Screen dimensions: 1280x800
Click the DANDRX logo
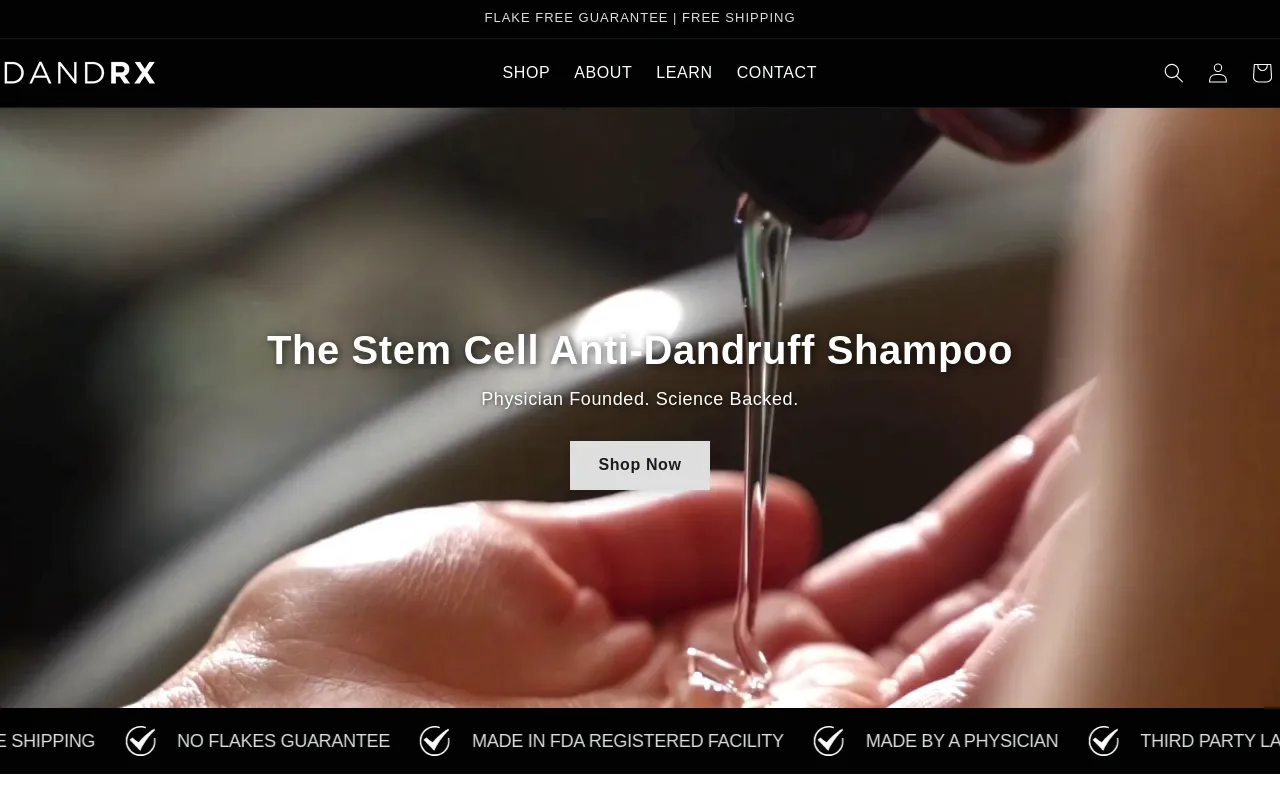[79, 73]
